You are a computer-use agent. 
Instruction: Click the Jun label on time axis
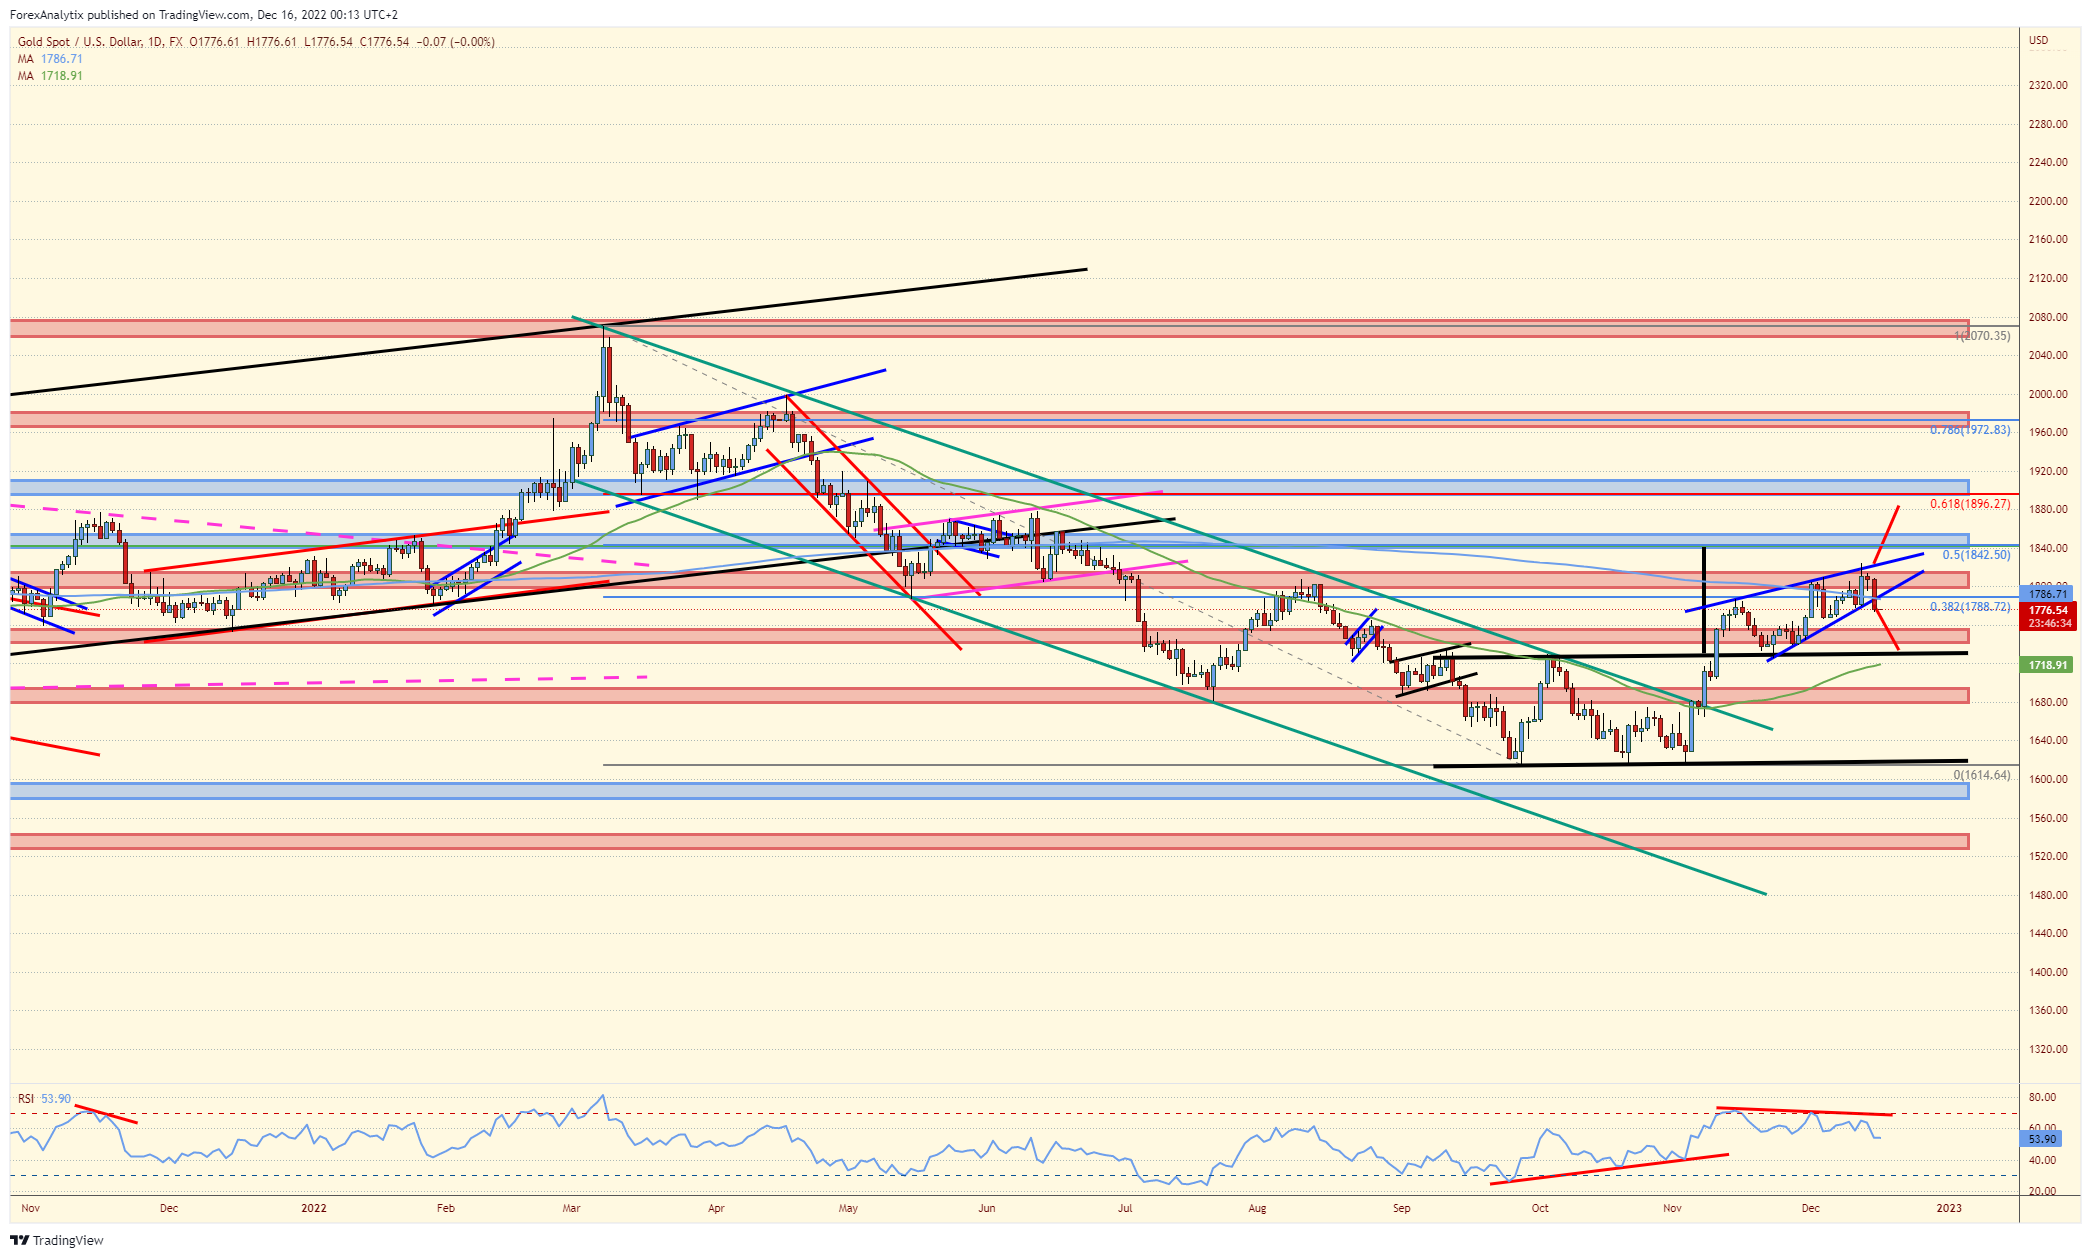[x=987, y=1208]
